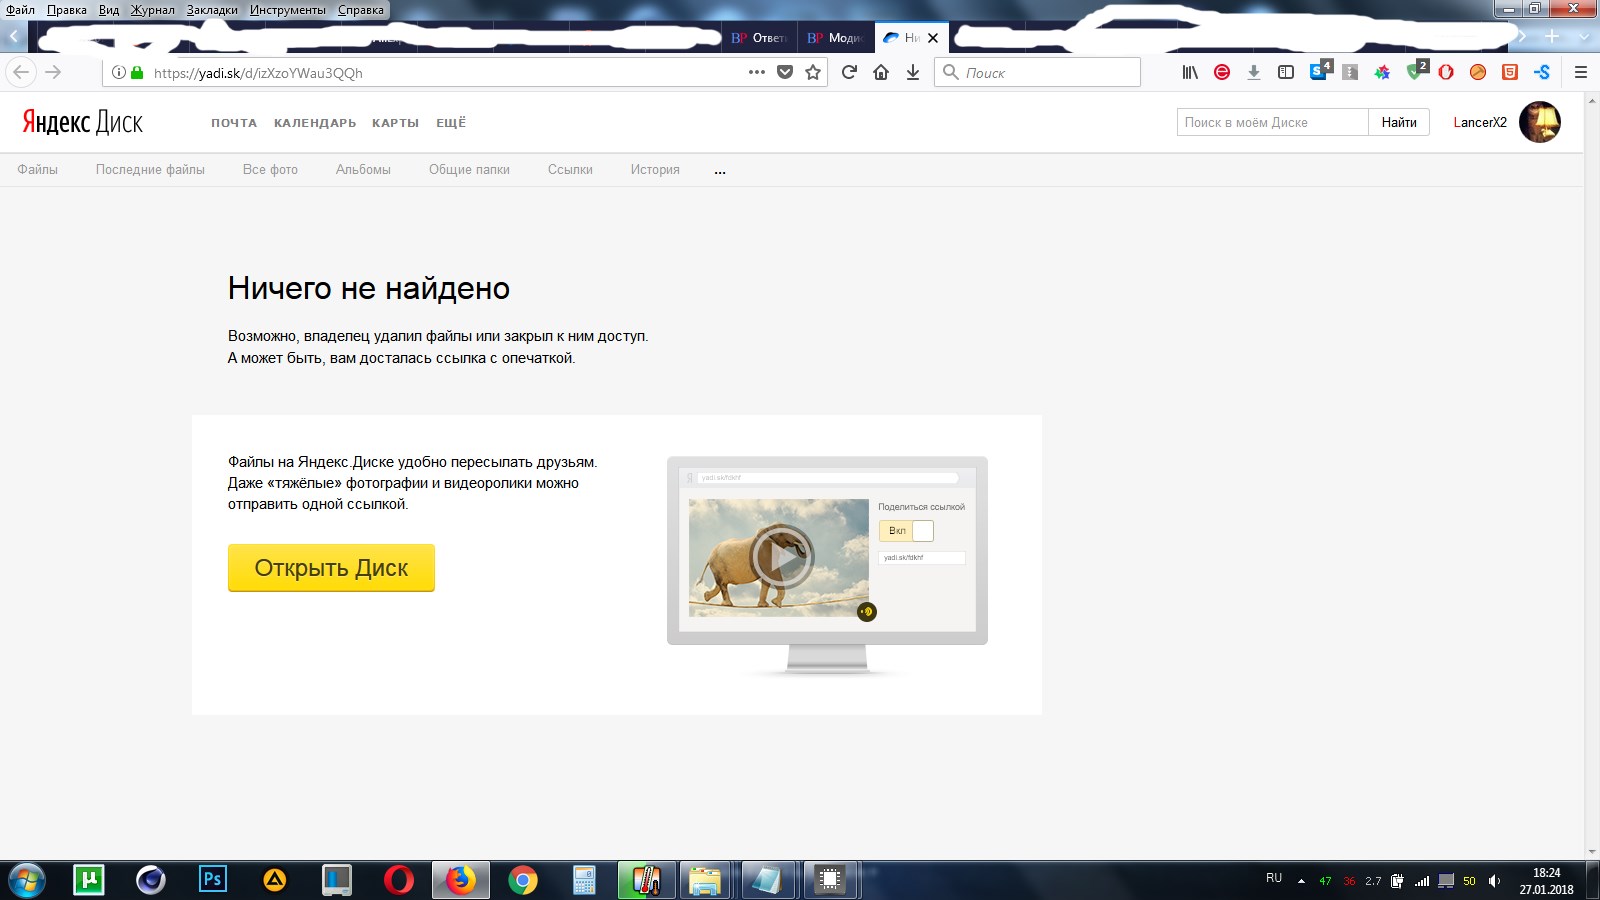Image resolution: width=1600 pixels, height=900 pixels.
Task: Open page actions three-dot menu
Action: coord(757,72)
